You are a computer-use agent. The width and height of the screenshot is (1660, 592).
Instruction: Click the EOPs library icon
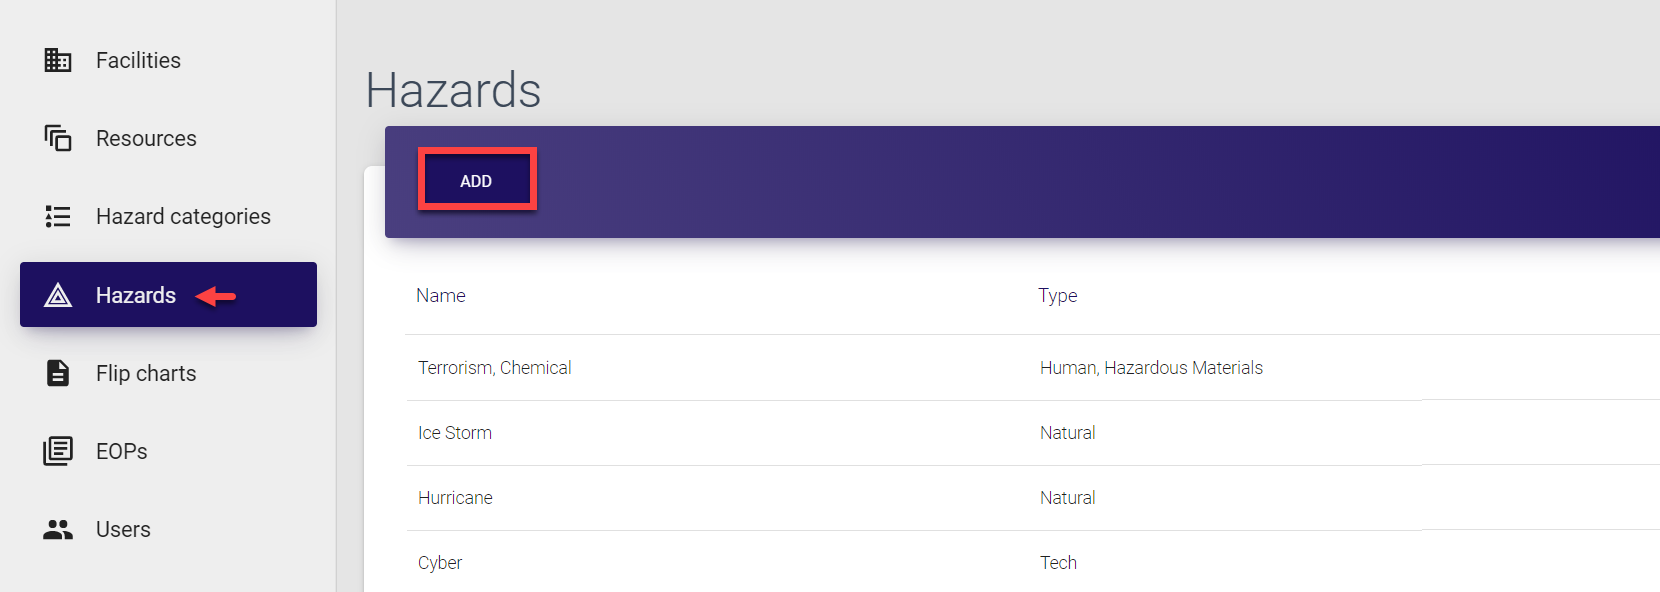[x=58, y=451]
